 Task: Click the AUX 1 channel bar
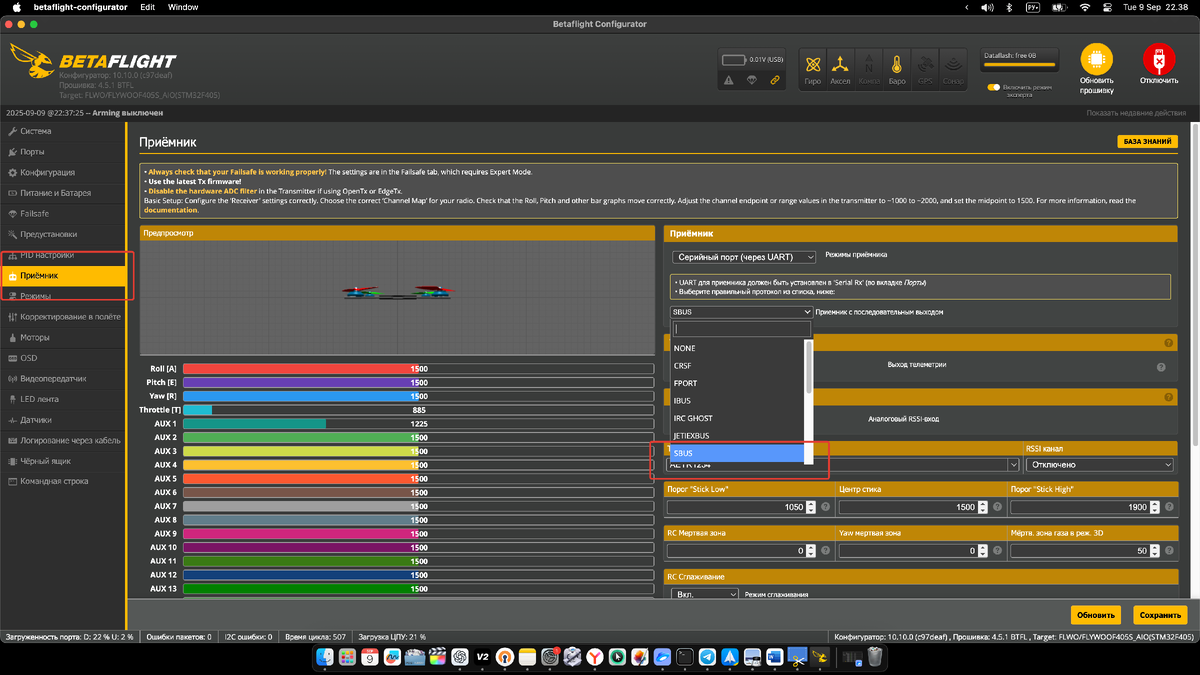click(x=418, y=424)
